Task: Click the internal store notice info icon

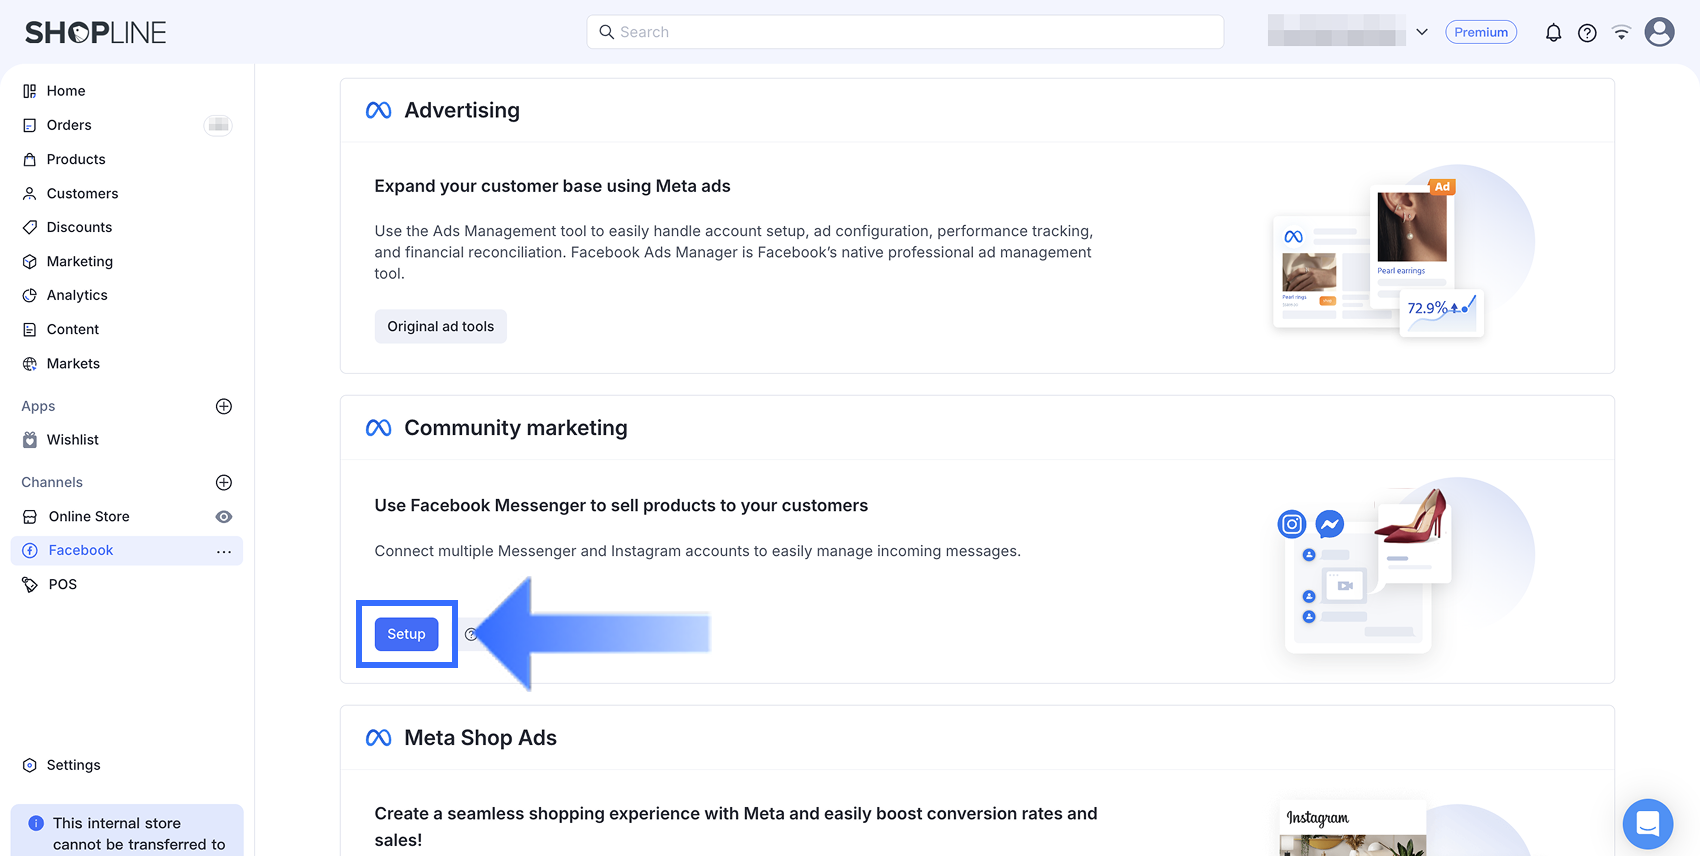Action: pyautogui.click(x=36, y=823)
